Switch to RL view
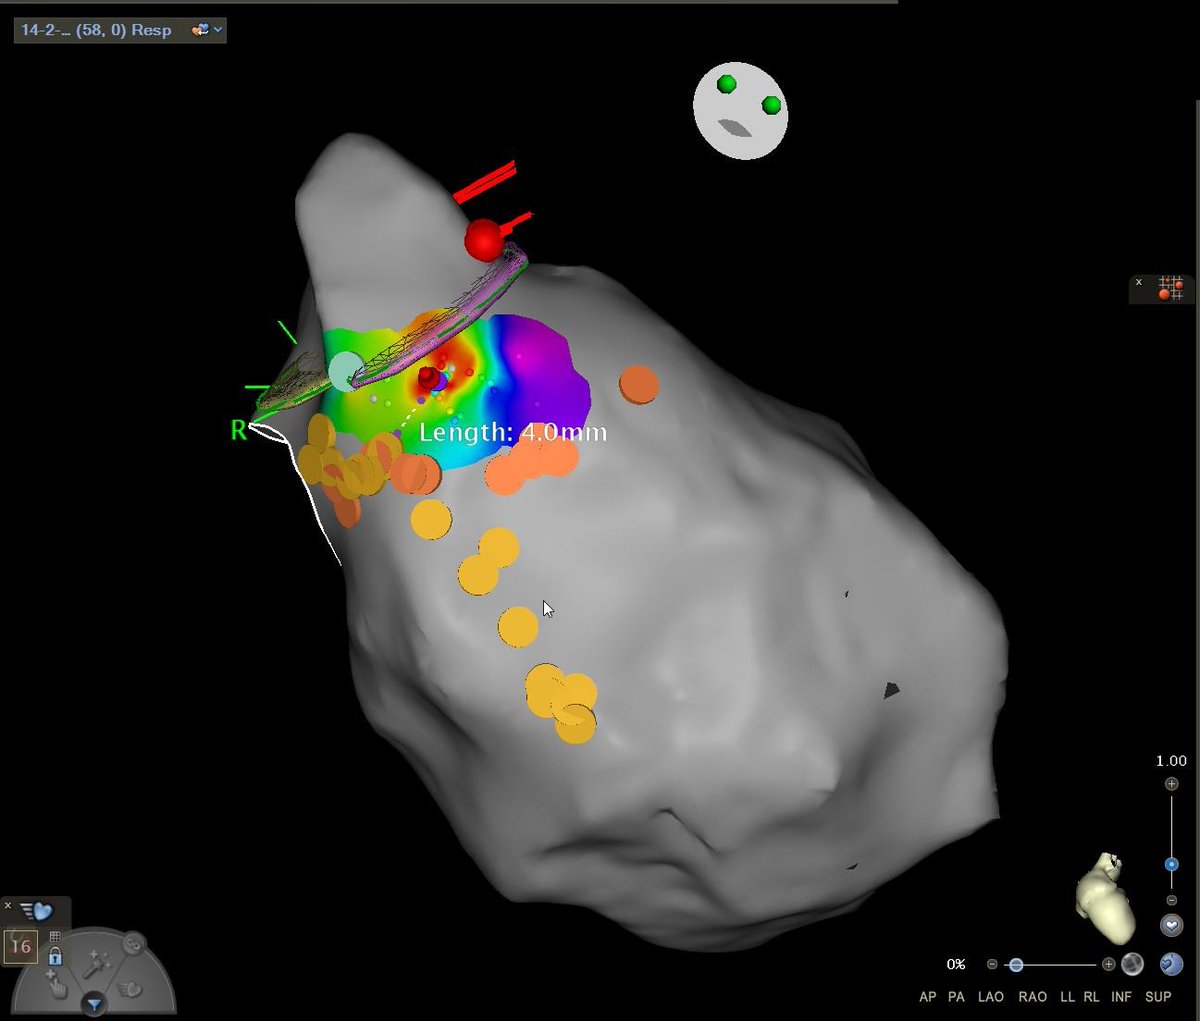Screen dimensions: 1200x1021 (1091, 997)
